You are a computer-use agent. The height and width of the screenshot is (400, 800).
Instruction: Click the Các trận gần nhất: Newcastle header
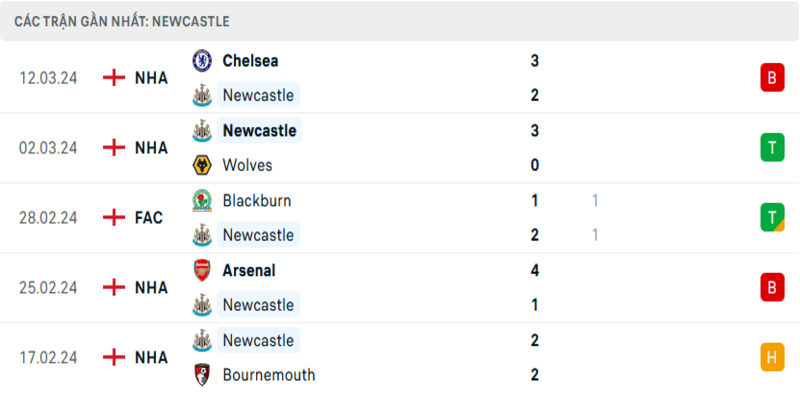pos(122,21)
